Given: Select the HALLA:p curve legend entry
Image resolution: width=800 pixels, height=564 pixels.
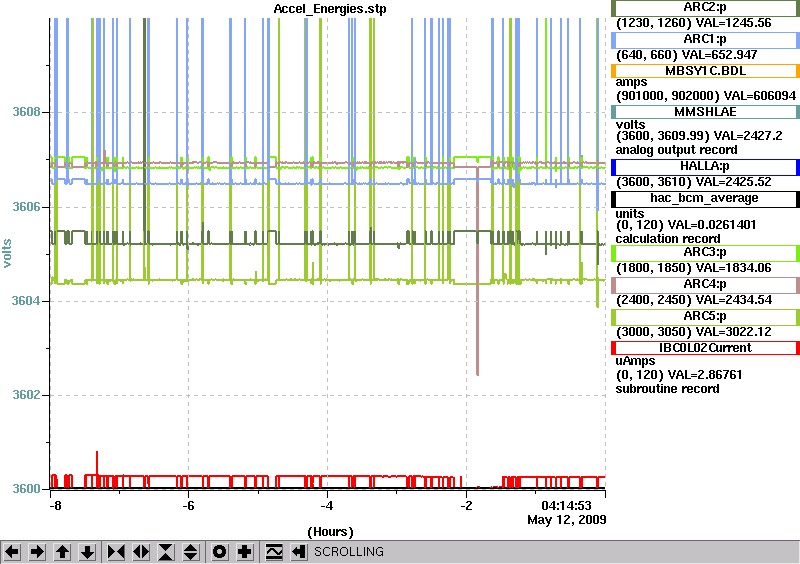Looking at the screenshot, I should (705, 166).
